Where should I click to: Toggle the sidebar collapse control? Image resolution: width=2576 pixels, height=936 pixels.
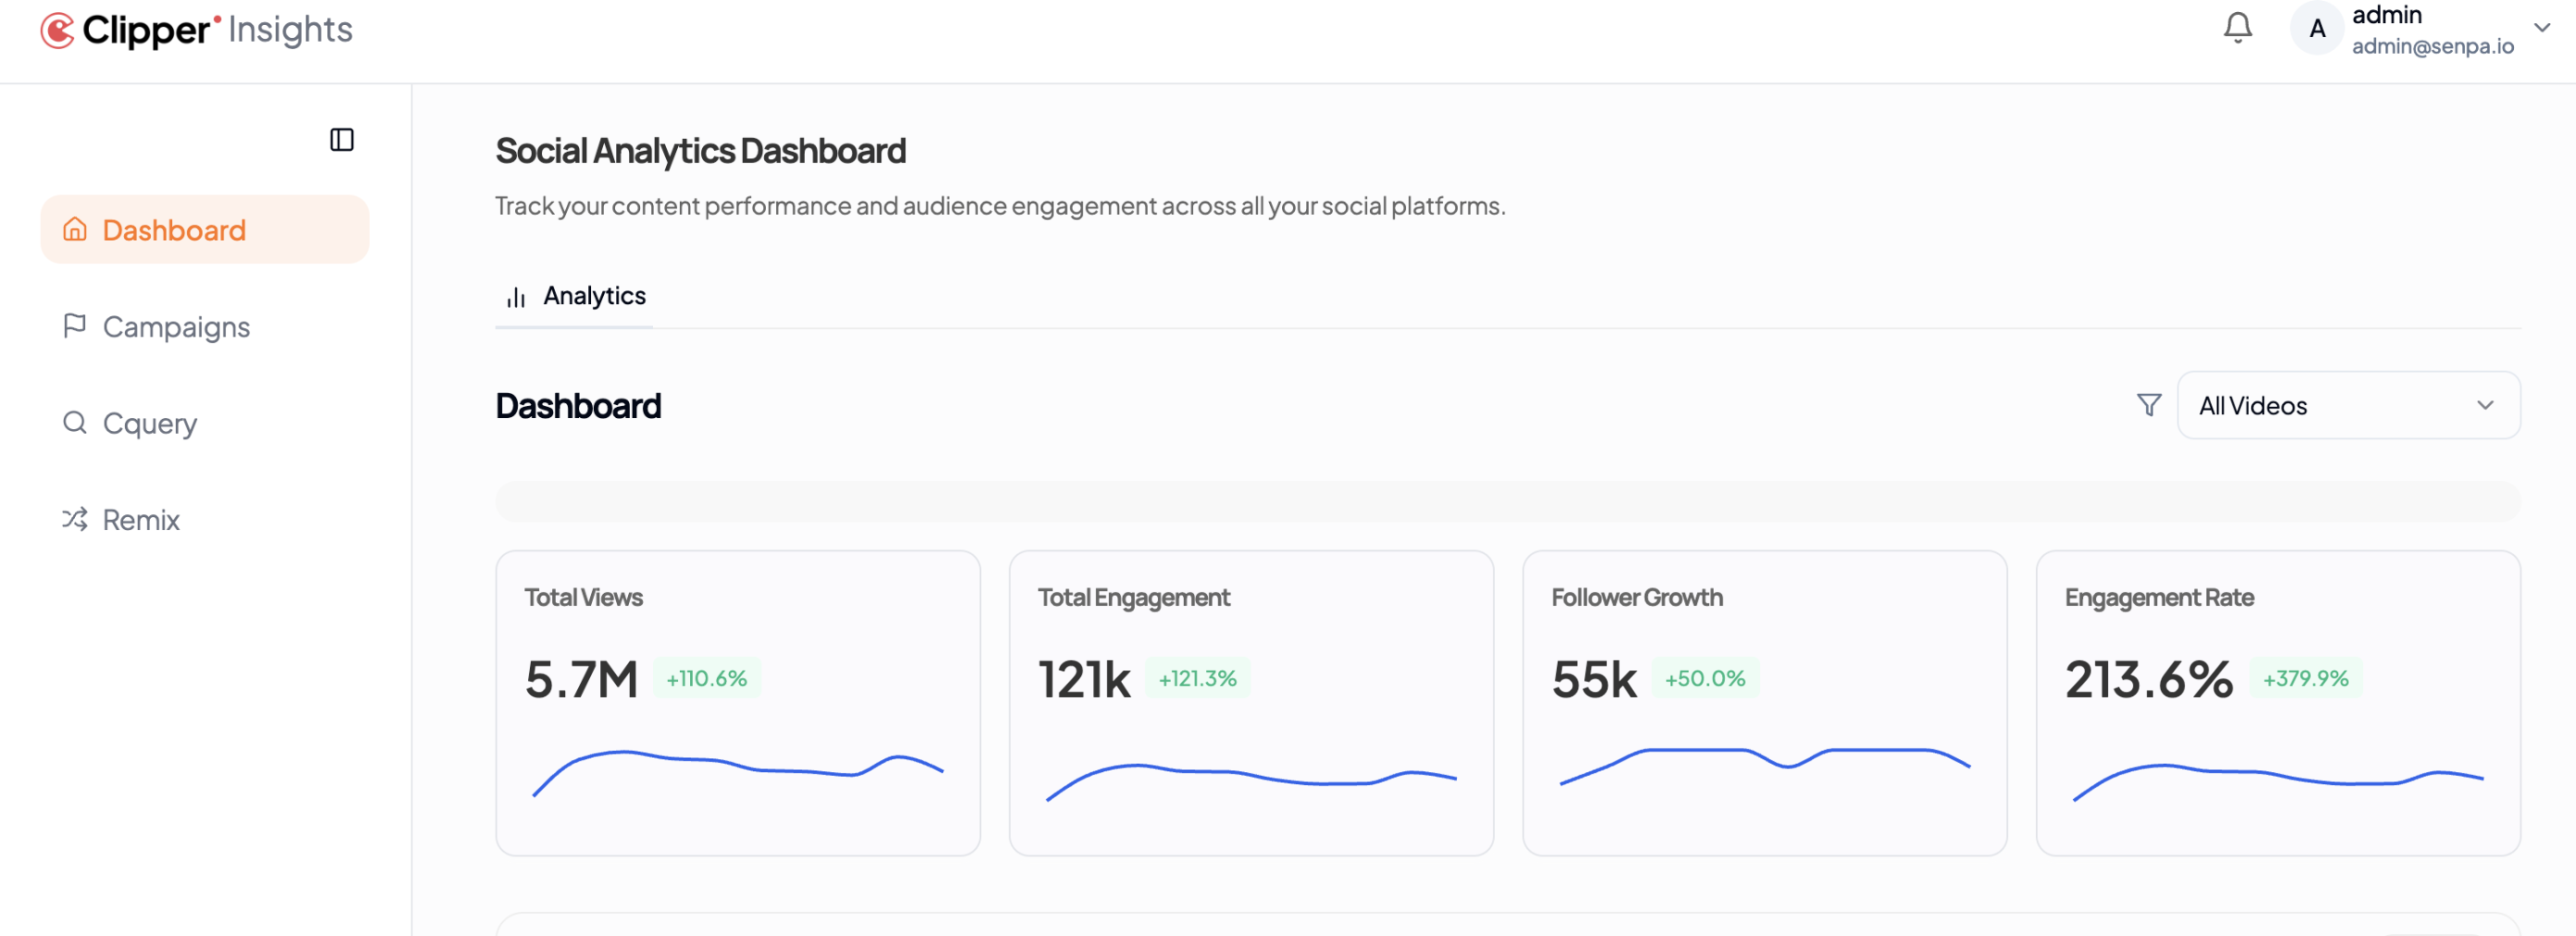[341, 139]
